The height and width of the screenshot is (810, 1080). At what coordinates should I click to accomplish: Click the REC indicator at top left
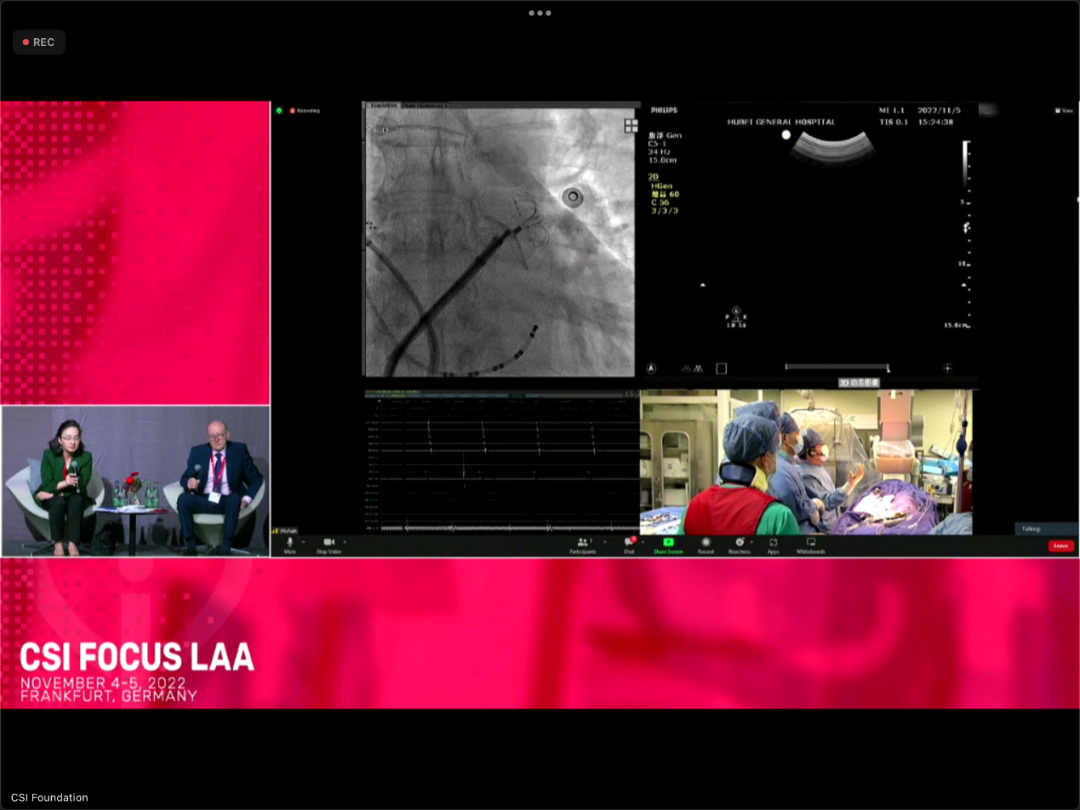click(39, 42)
